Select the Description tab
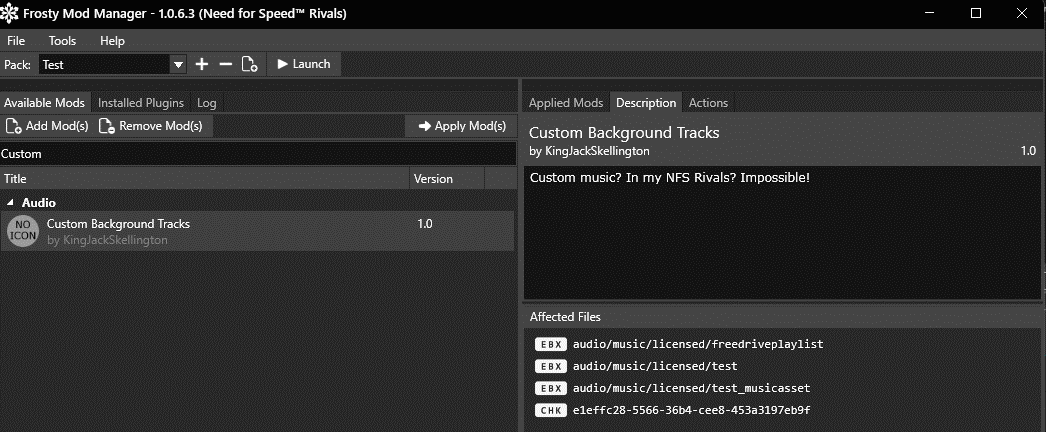Image resolution: width=1046 pixels, height=432 pixels. coord(646,103)
